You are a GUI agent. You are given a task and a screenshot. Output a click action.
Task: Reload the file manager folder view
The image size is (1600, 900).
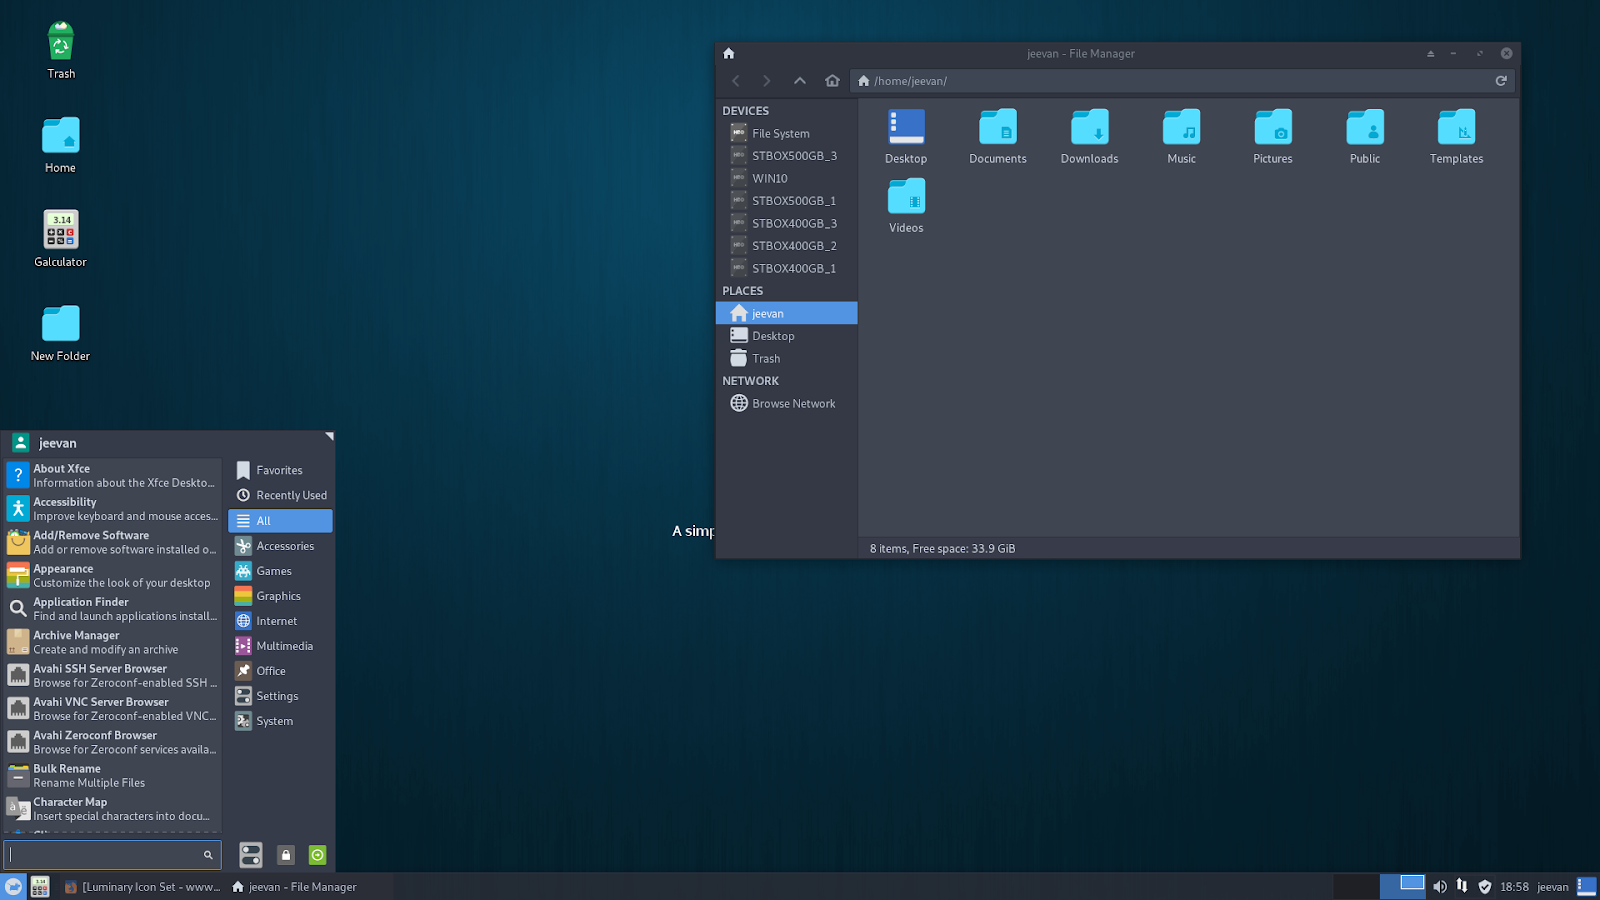pyautogui.click(x=1501, y=81)
